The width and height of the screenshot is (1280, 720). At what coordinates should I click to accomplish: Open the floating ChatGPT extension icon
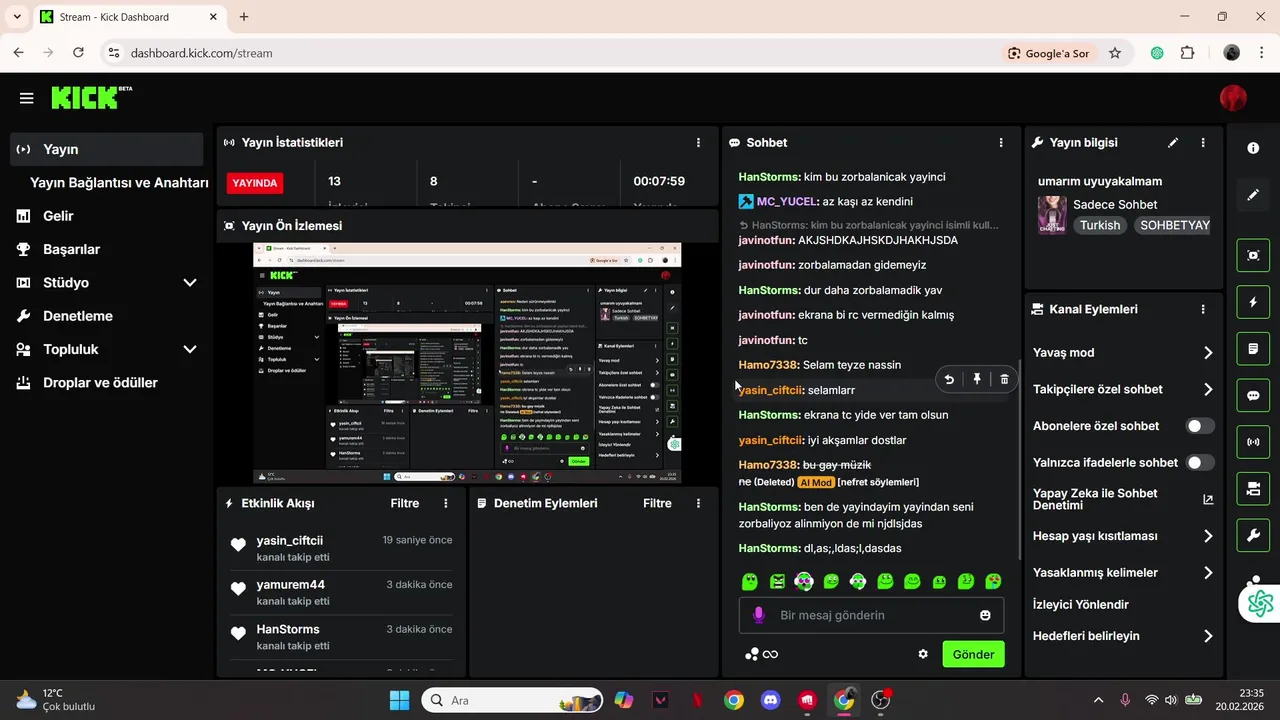tap(1260, 603)
